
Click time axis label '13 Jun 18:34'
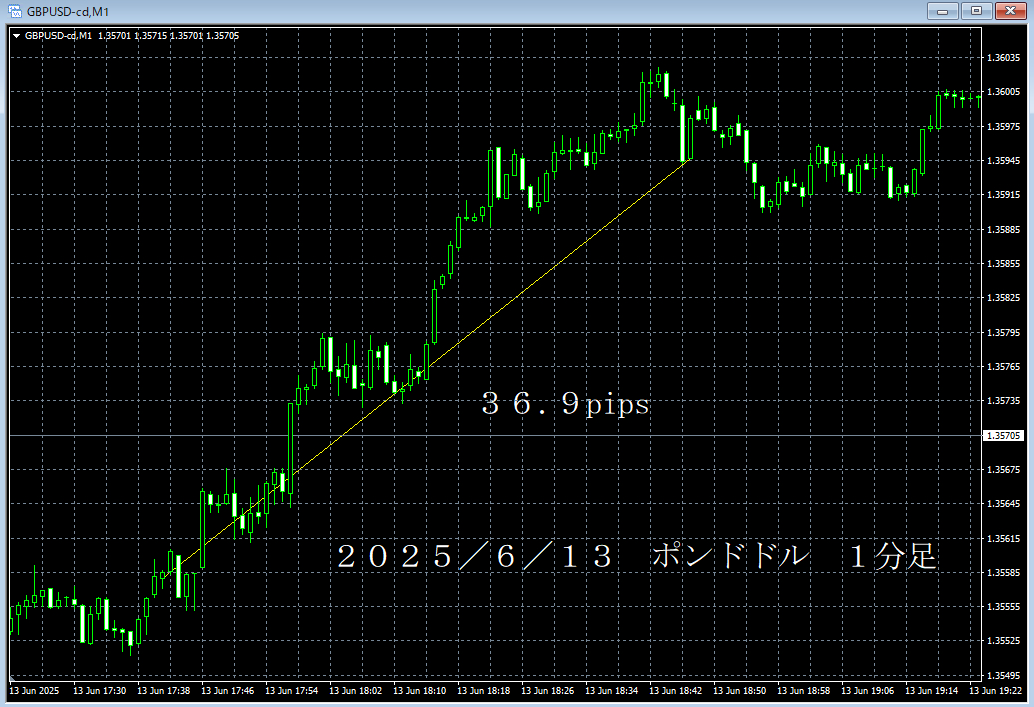(611, 691)
